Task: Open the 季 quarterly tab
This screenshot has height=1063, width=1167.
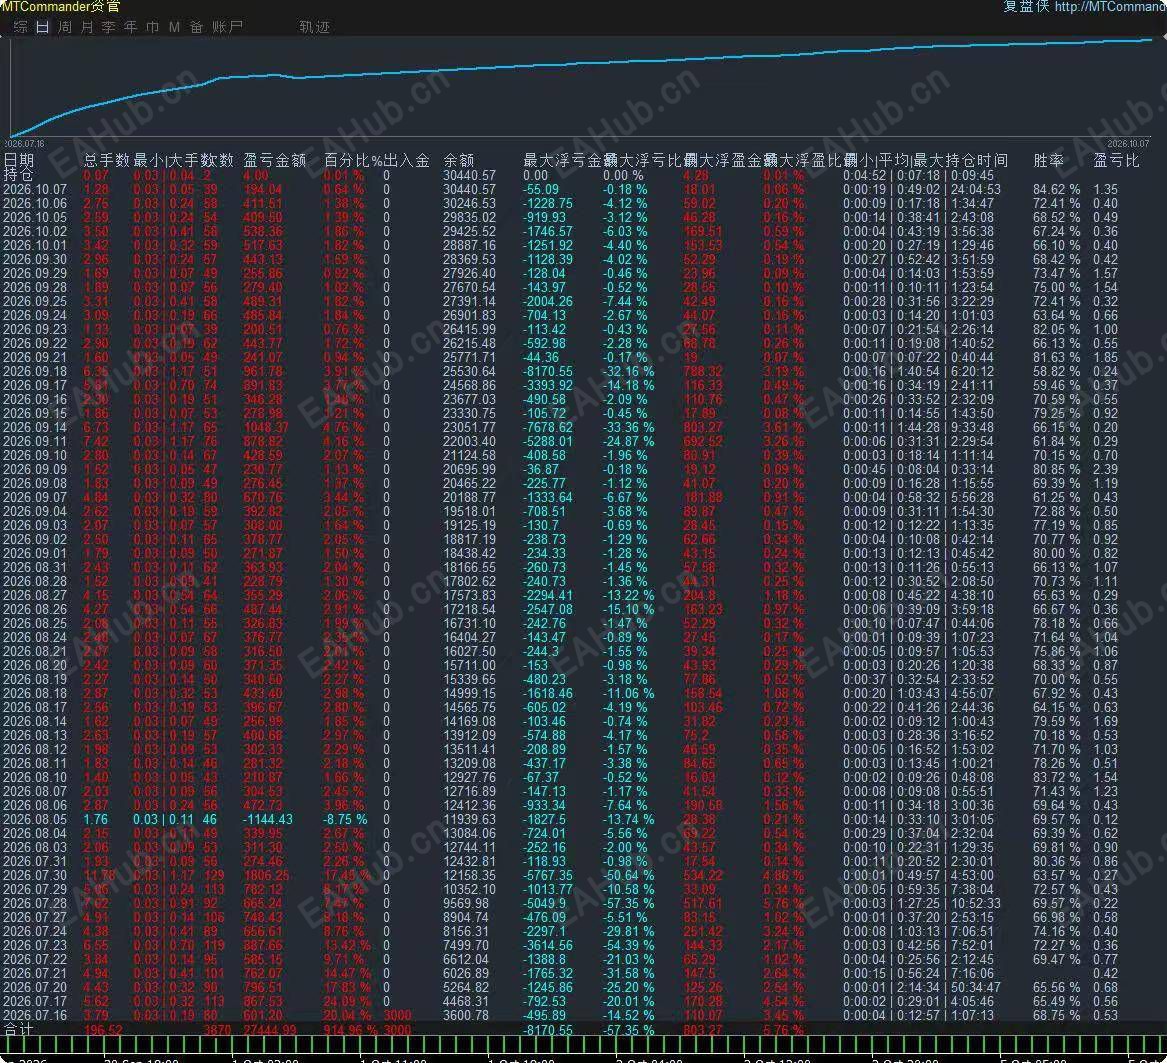Action: coord(109,27)
